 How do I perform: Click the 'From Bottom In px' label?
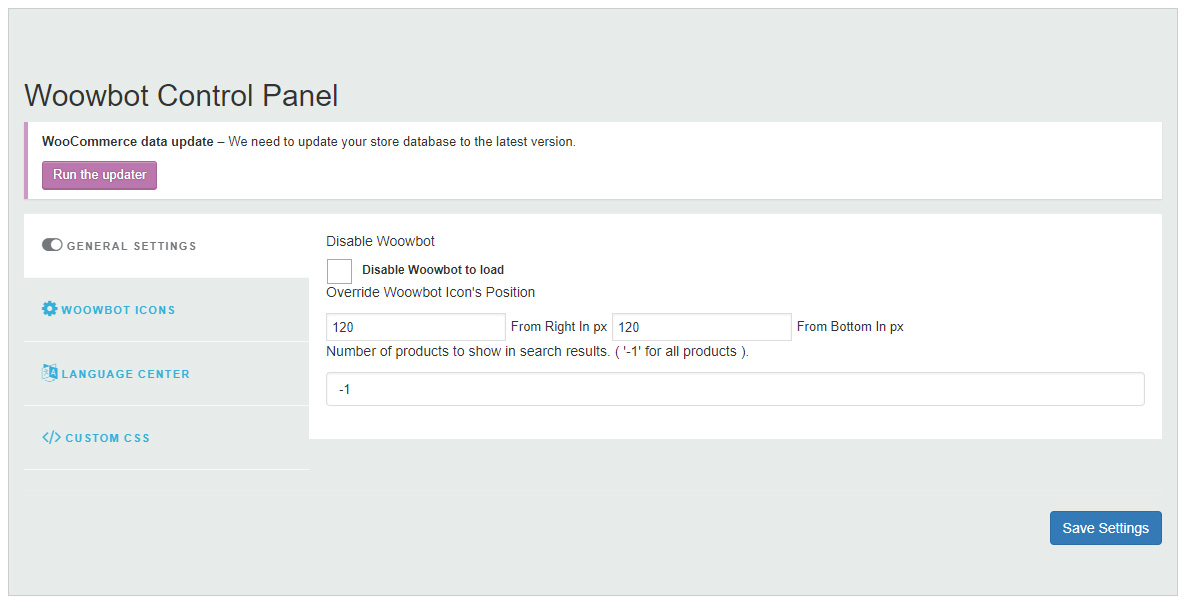point(850,327)
